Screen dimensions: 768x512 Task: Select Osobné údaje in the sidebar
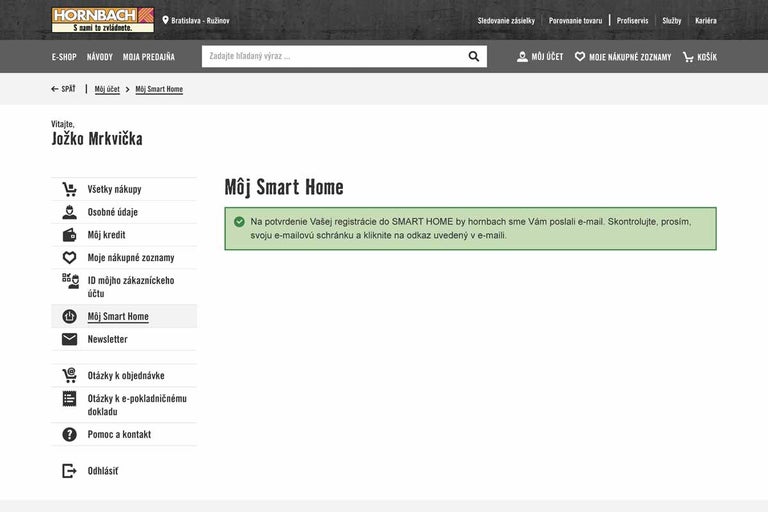(x=112, y=212)
